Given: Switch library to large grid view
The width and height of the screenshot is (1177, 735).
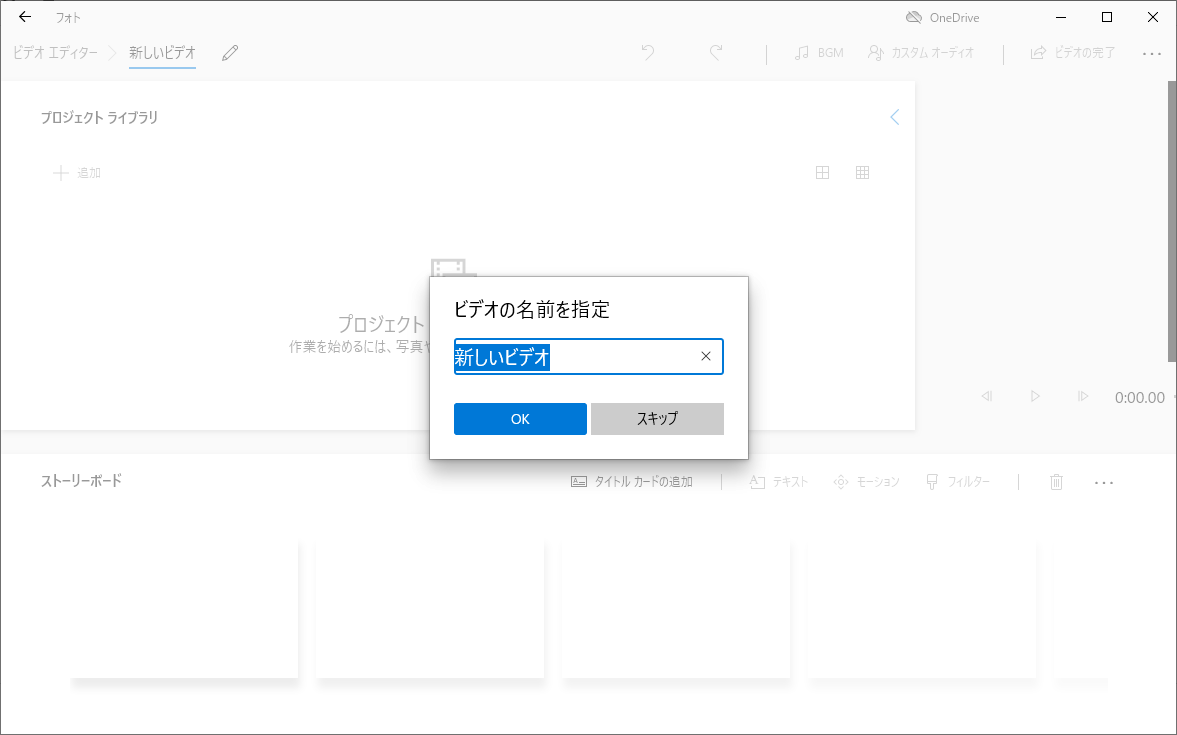Looking at the screenshot, I should tap(823, 173).
